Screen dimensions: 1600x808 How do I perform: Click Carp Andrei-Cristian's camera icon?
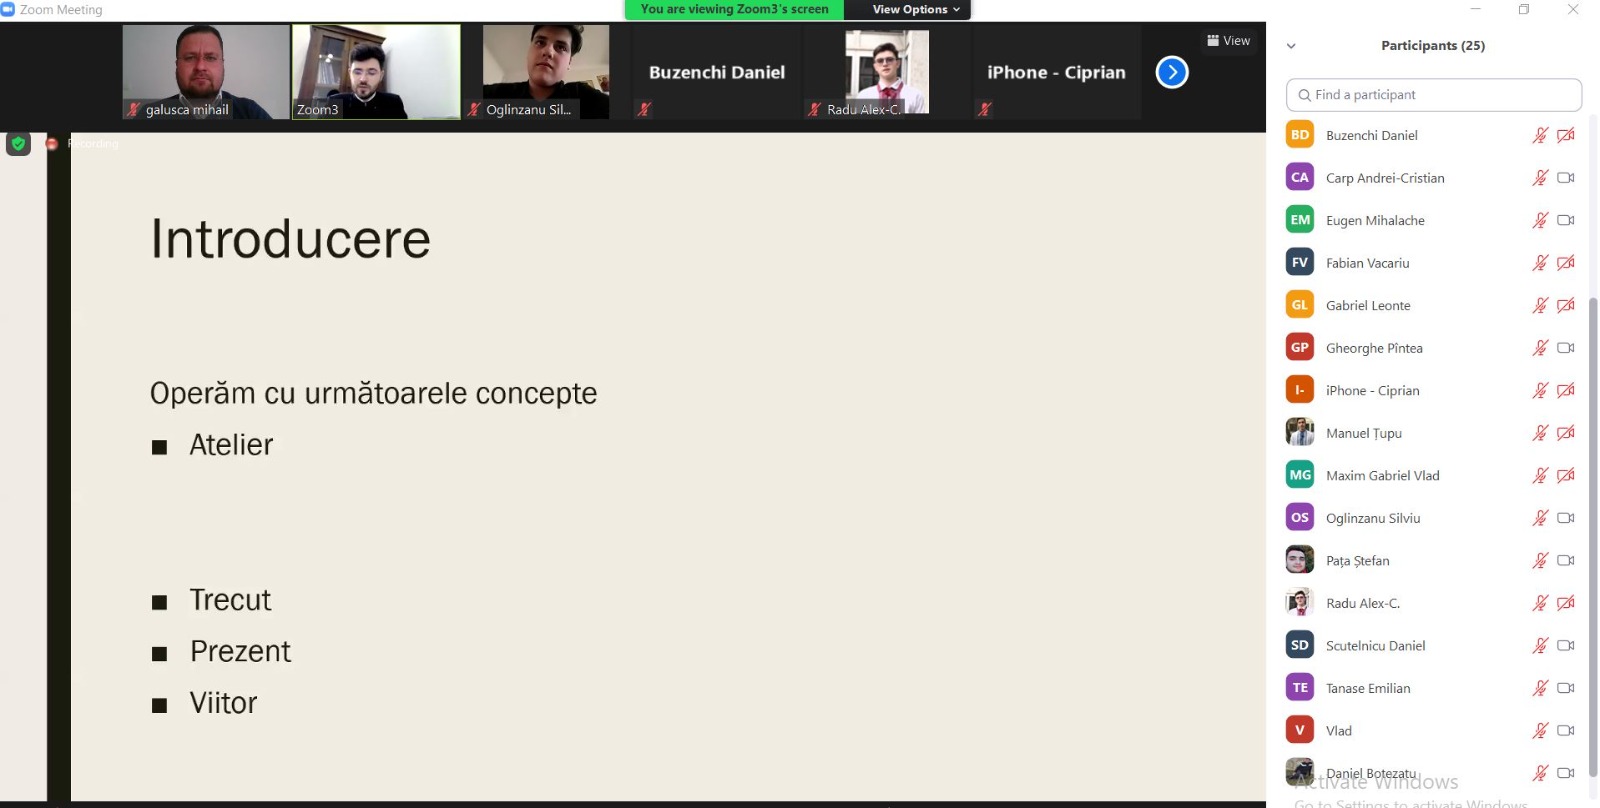click(x=1565, y=178)
